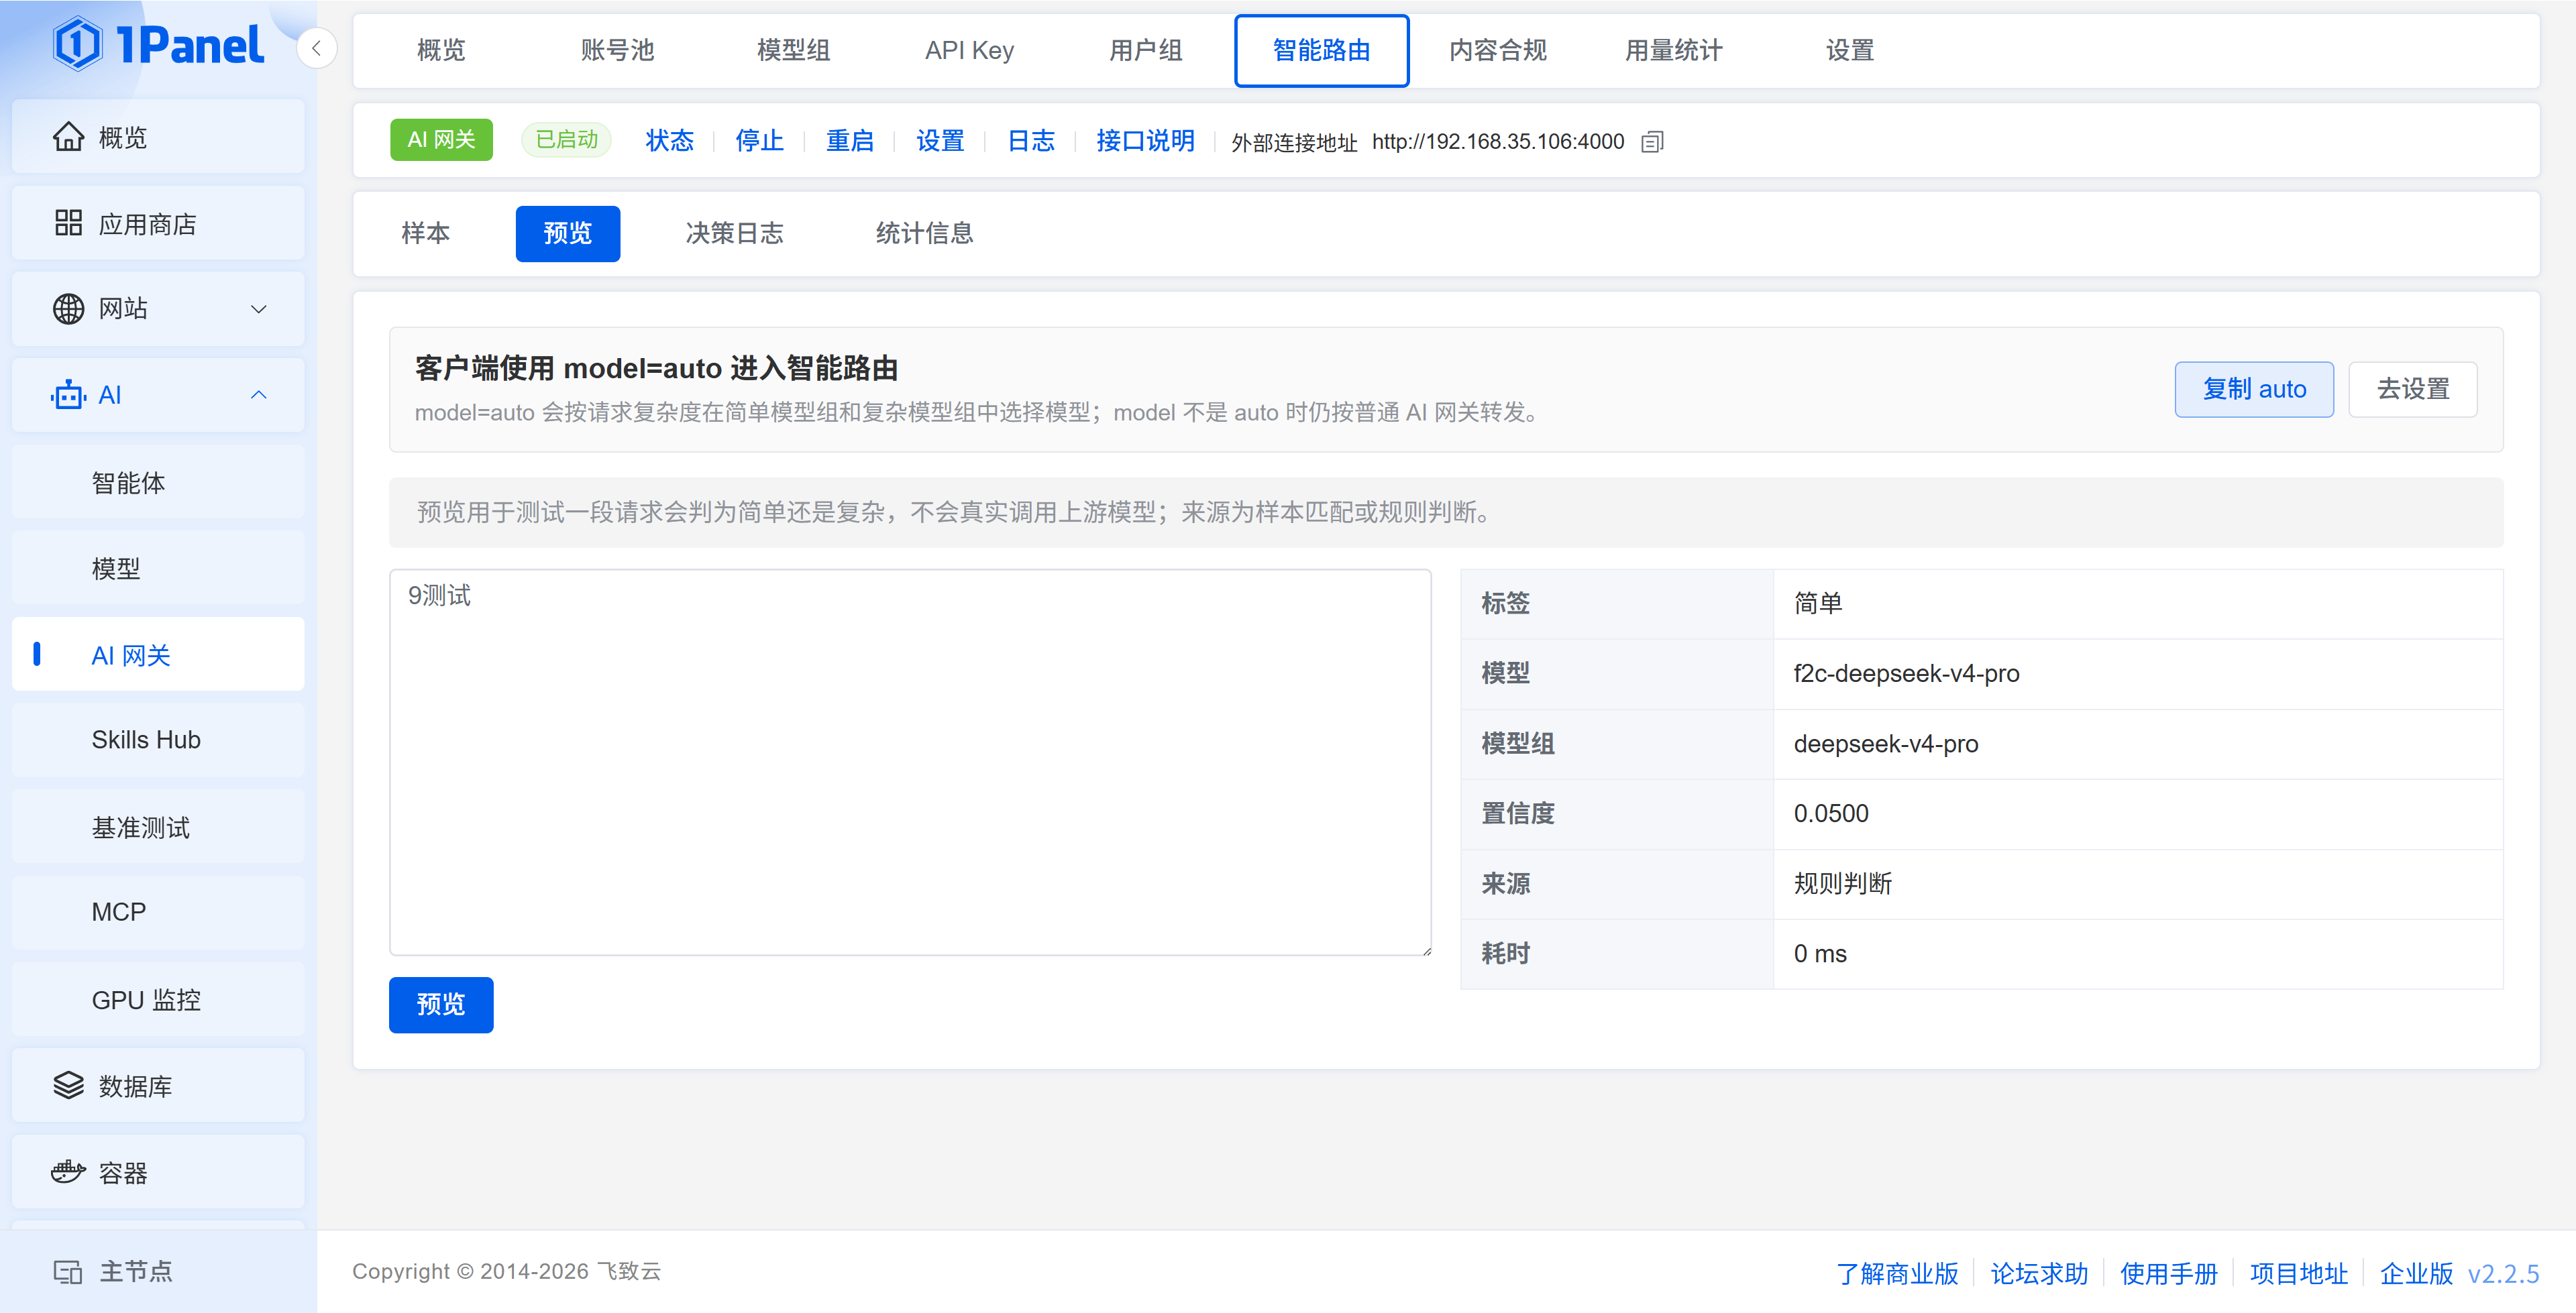Click the blue 预览 submit button
The image size is (2576, 1313).
[x=441, y=1004]
